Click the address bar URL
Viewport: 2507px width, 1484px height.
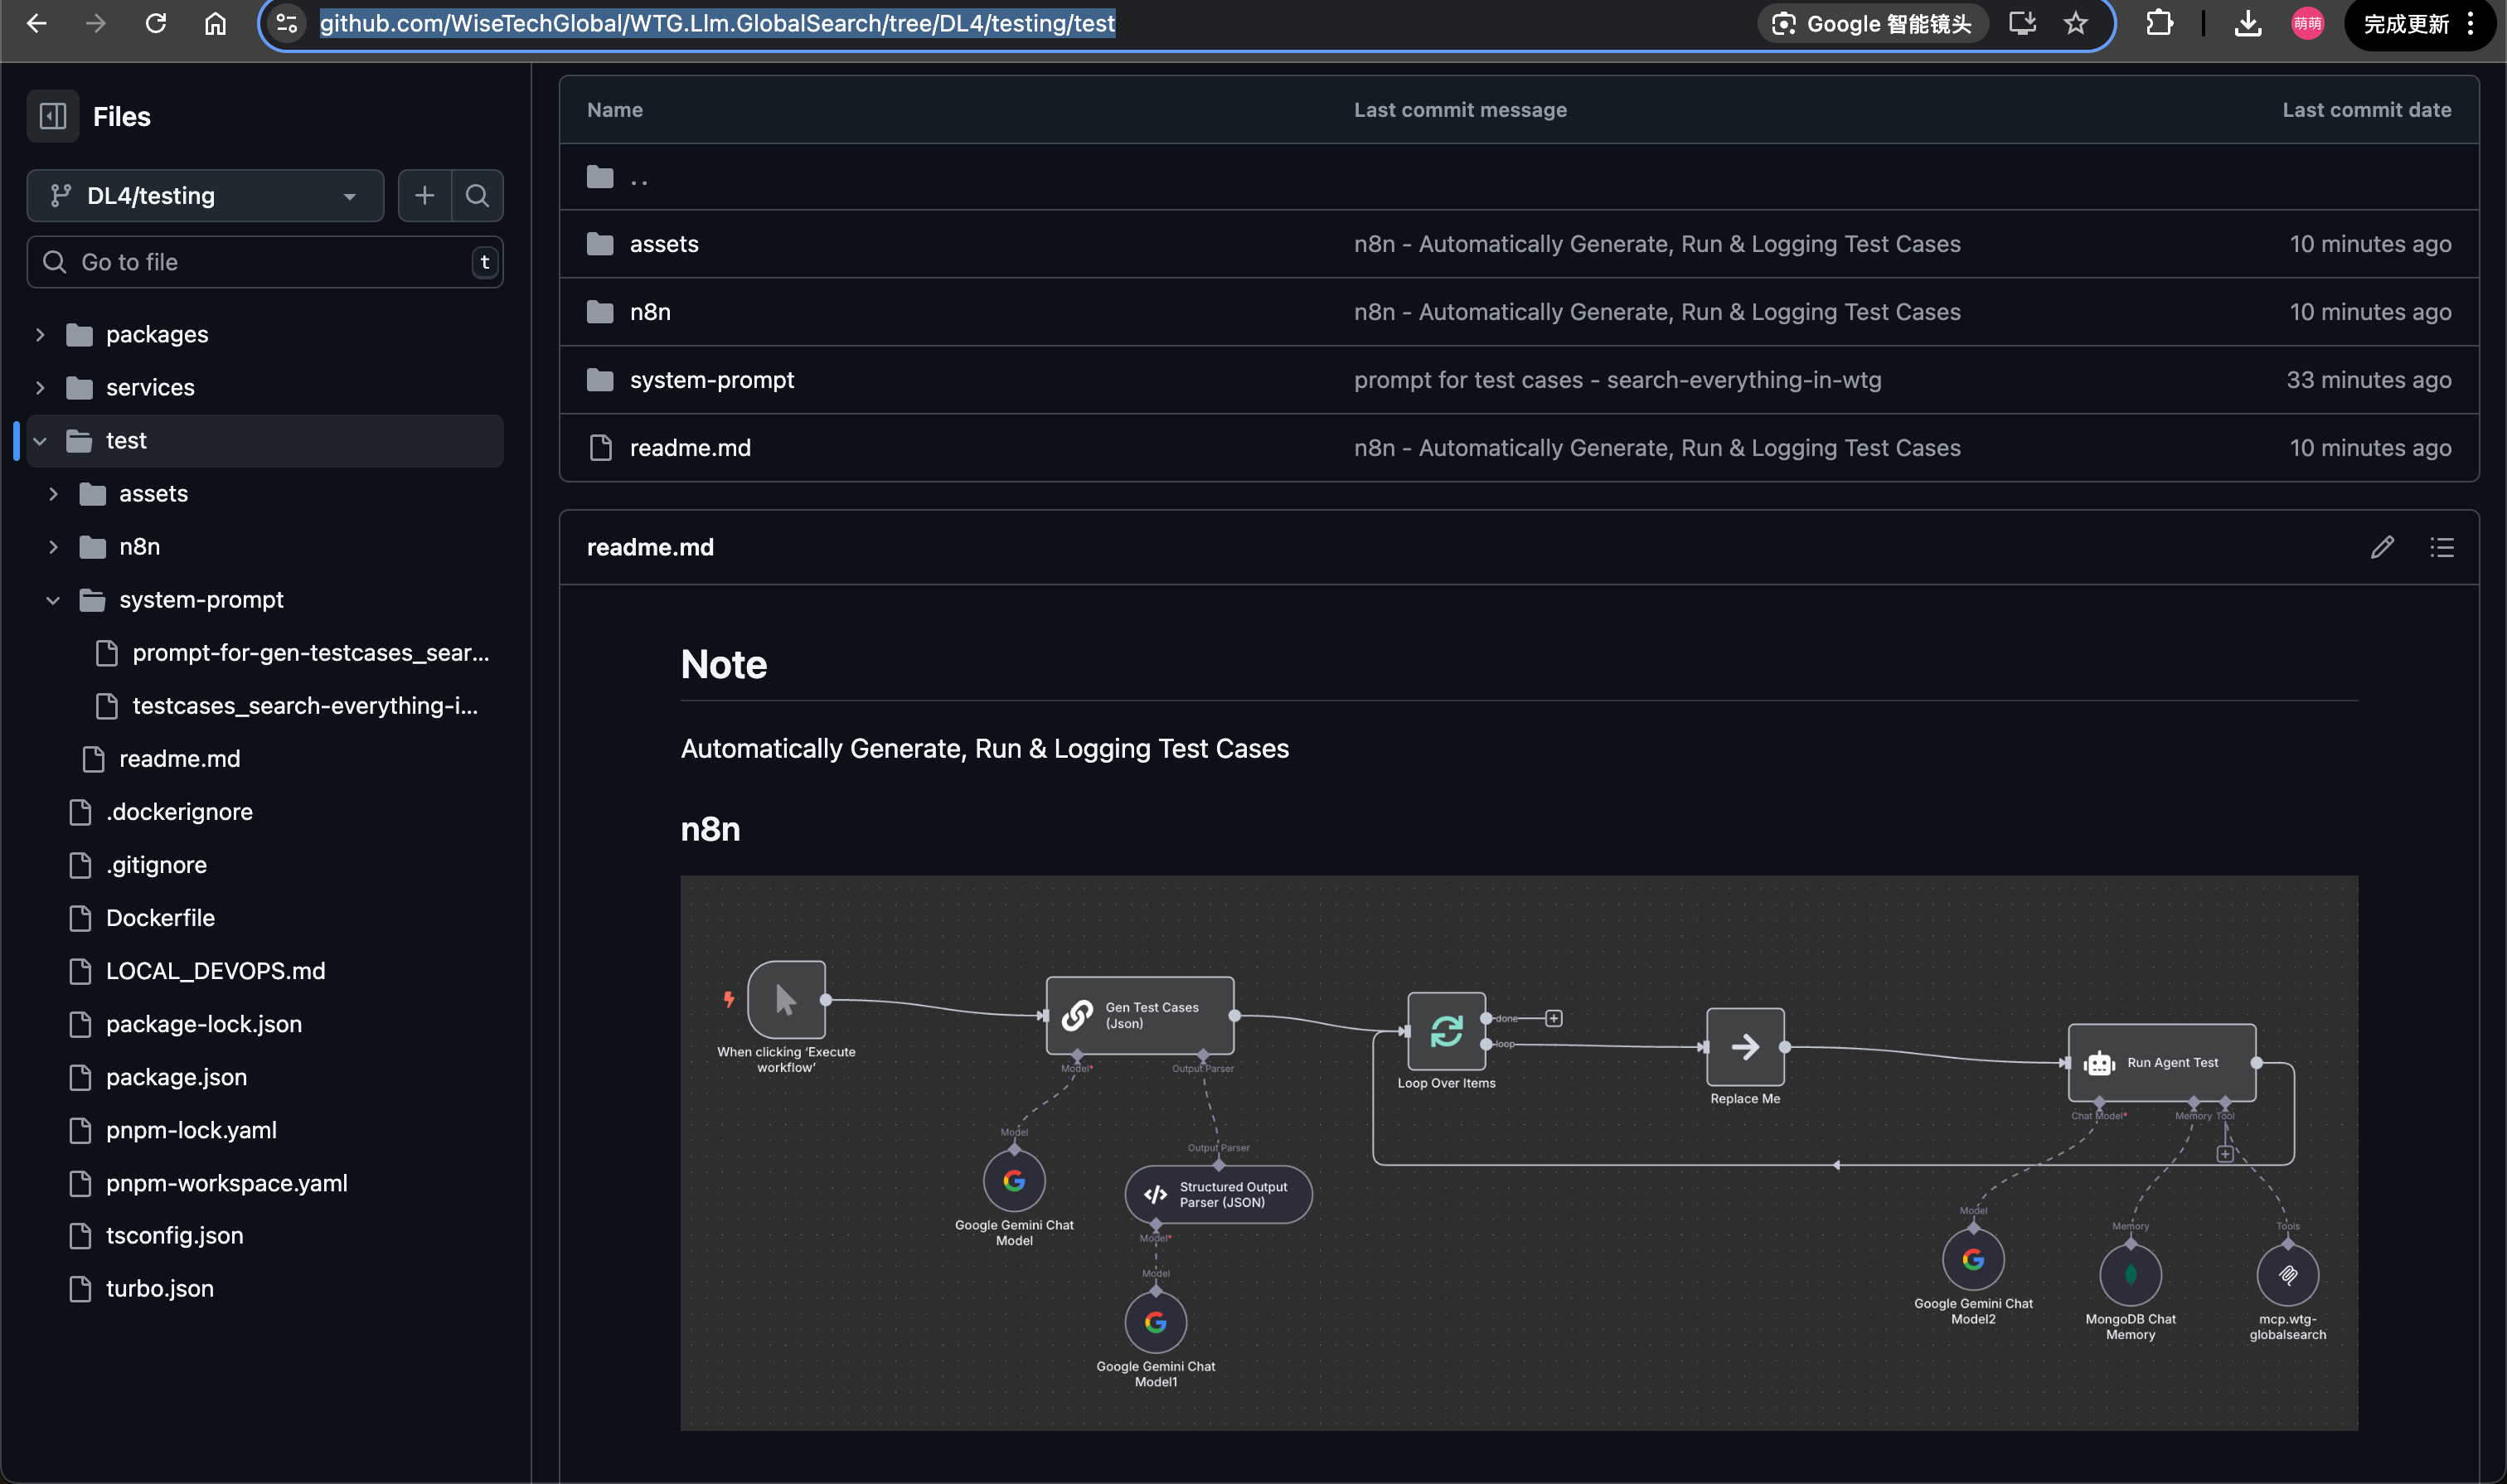(x=717, y=23)
